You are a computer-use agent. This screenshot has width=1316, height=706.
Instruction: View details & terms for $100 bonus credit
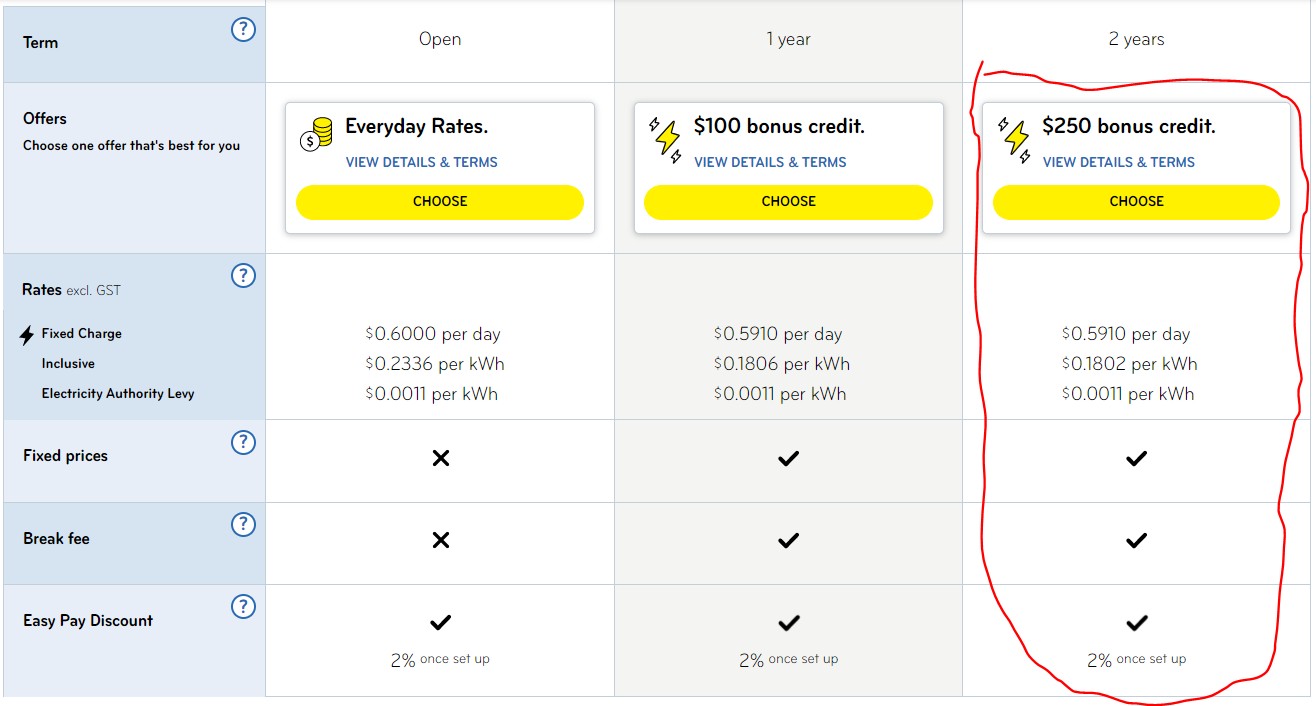pos(770,162)
